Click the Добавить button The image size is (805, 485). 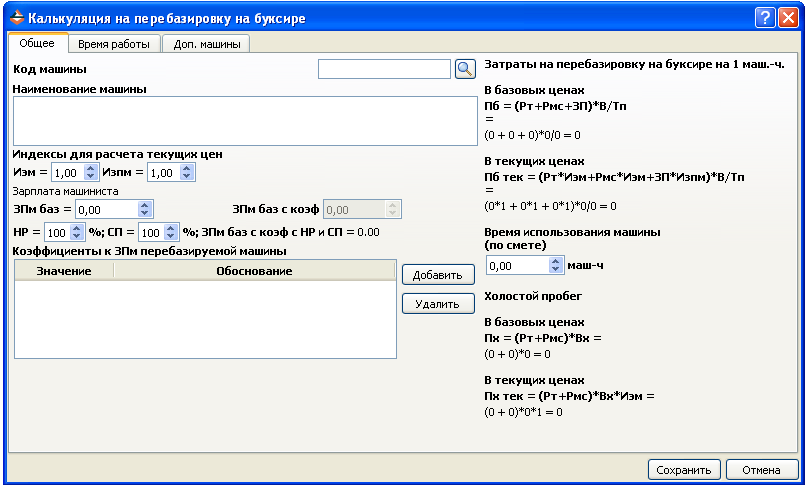click(x=438, y=275)
